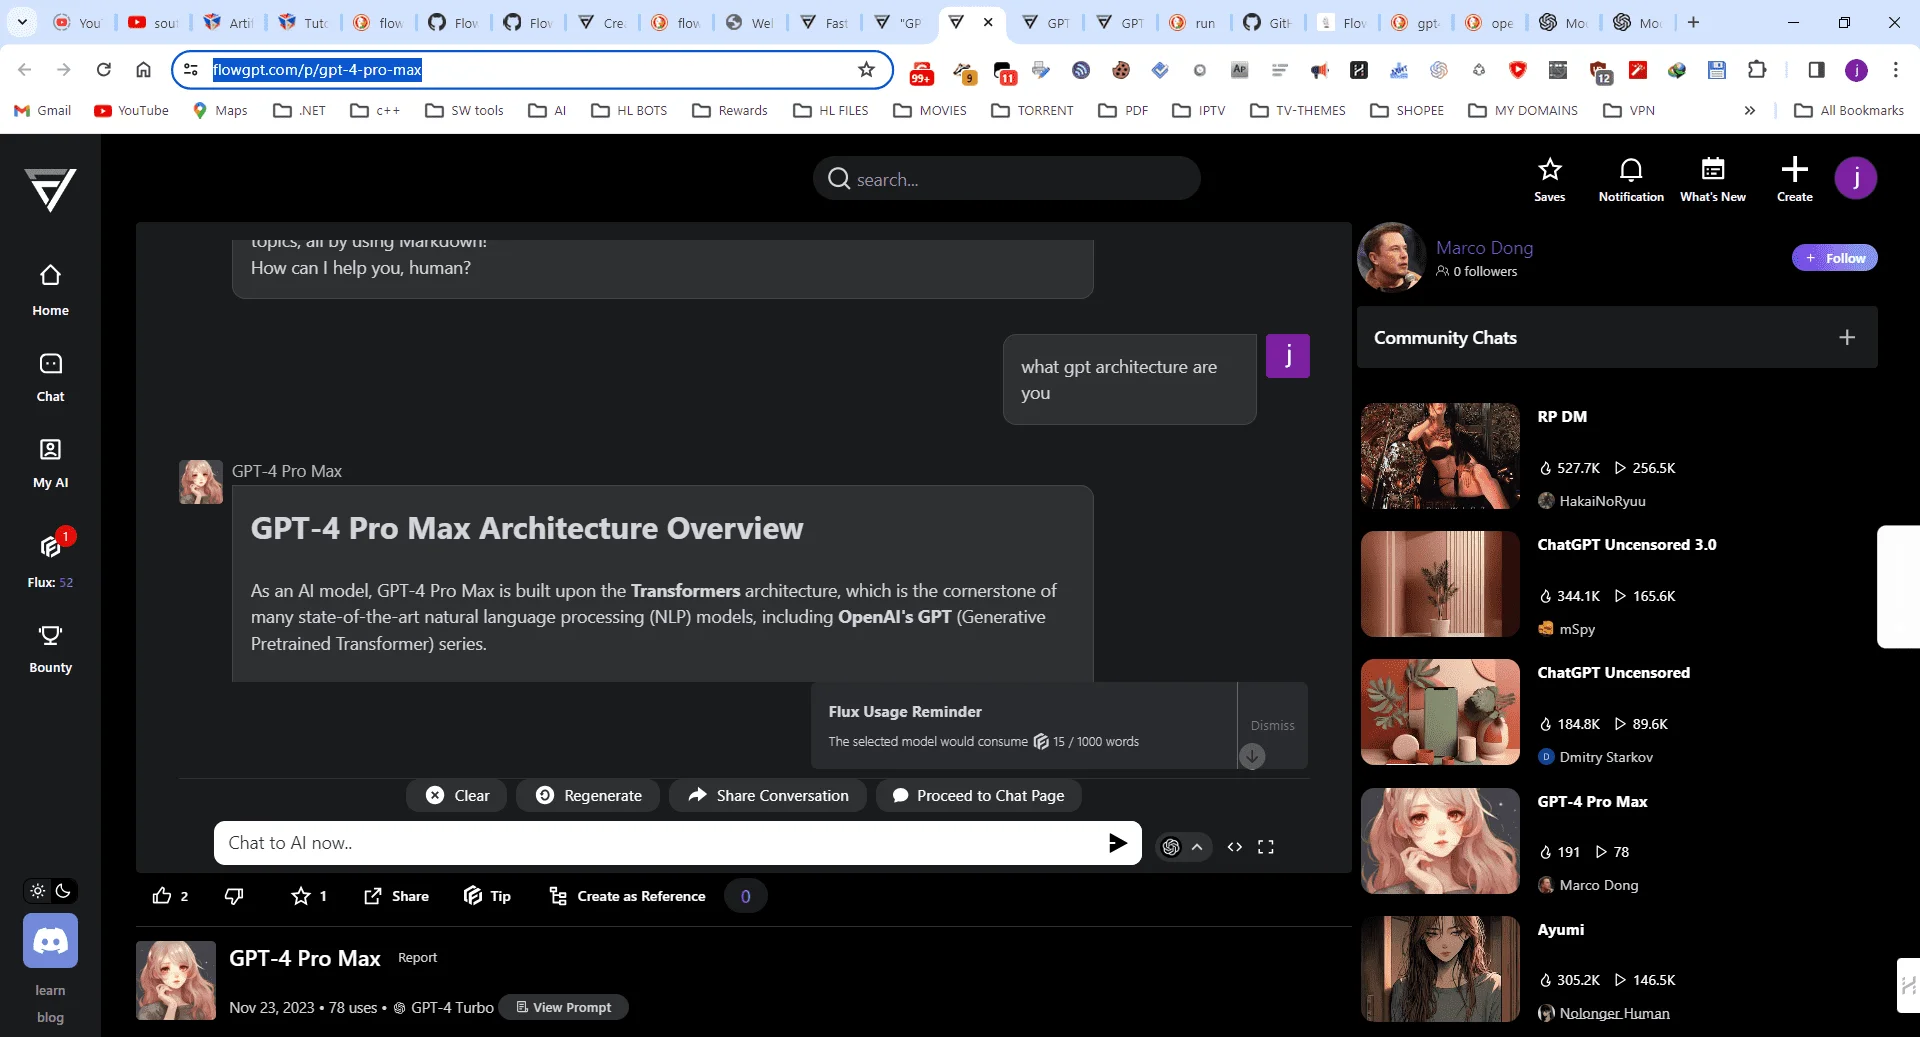The width and height of the screenshot is (1920, 1037).
Task: Open the side panel browser icon
Action: (1816, 69)
